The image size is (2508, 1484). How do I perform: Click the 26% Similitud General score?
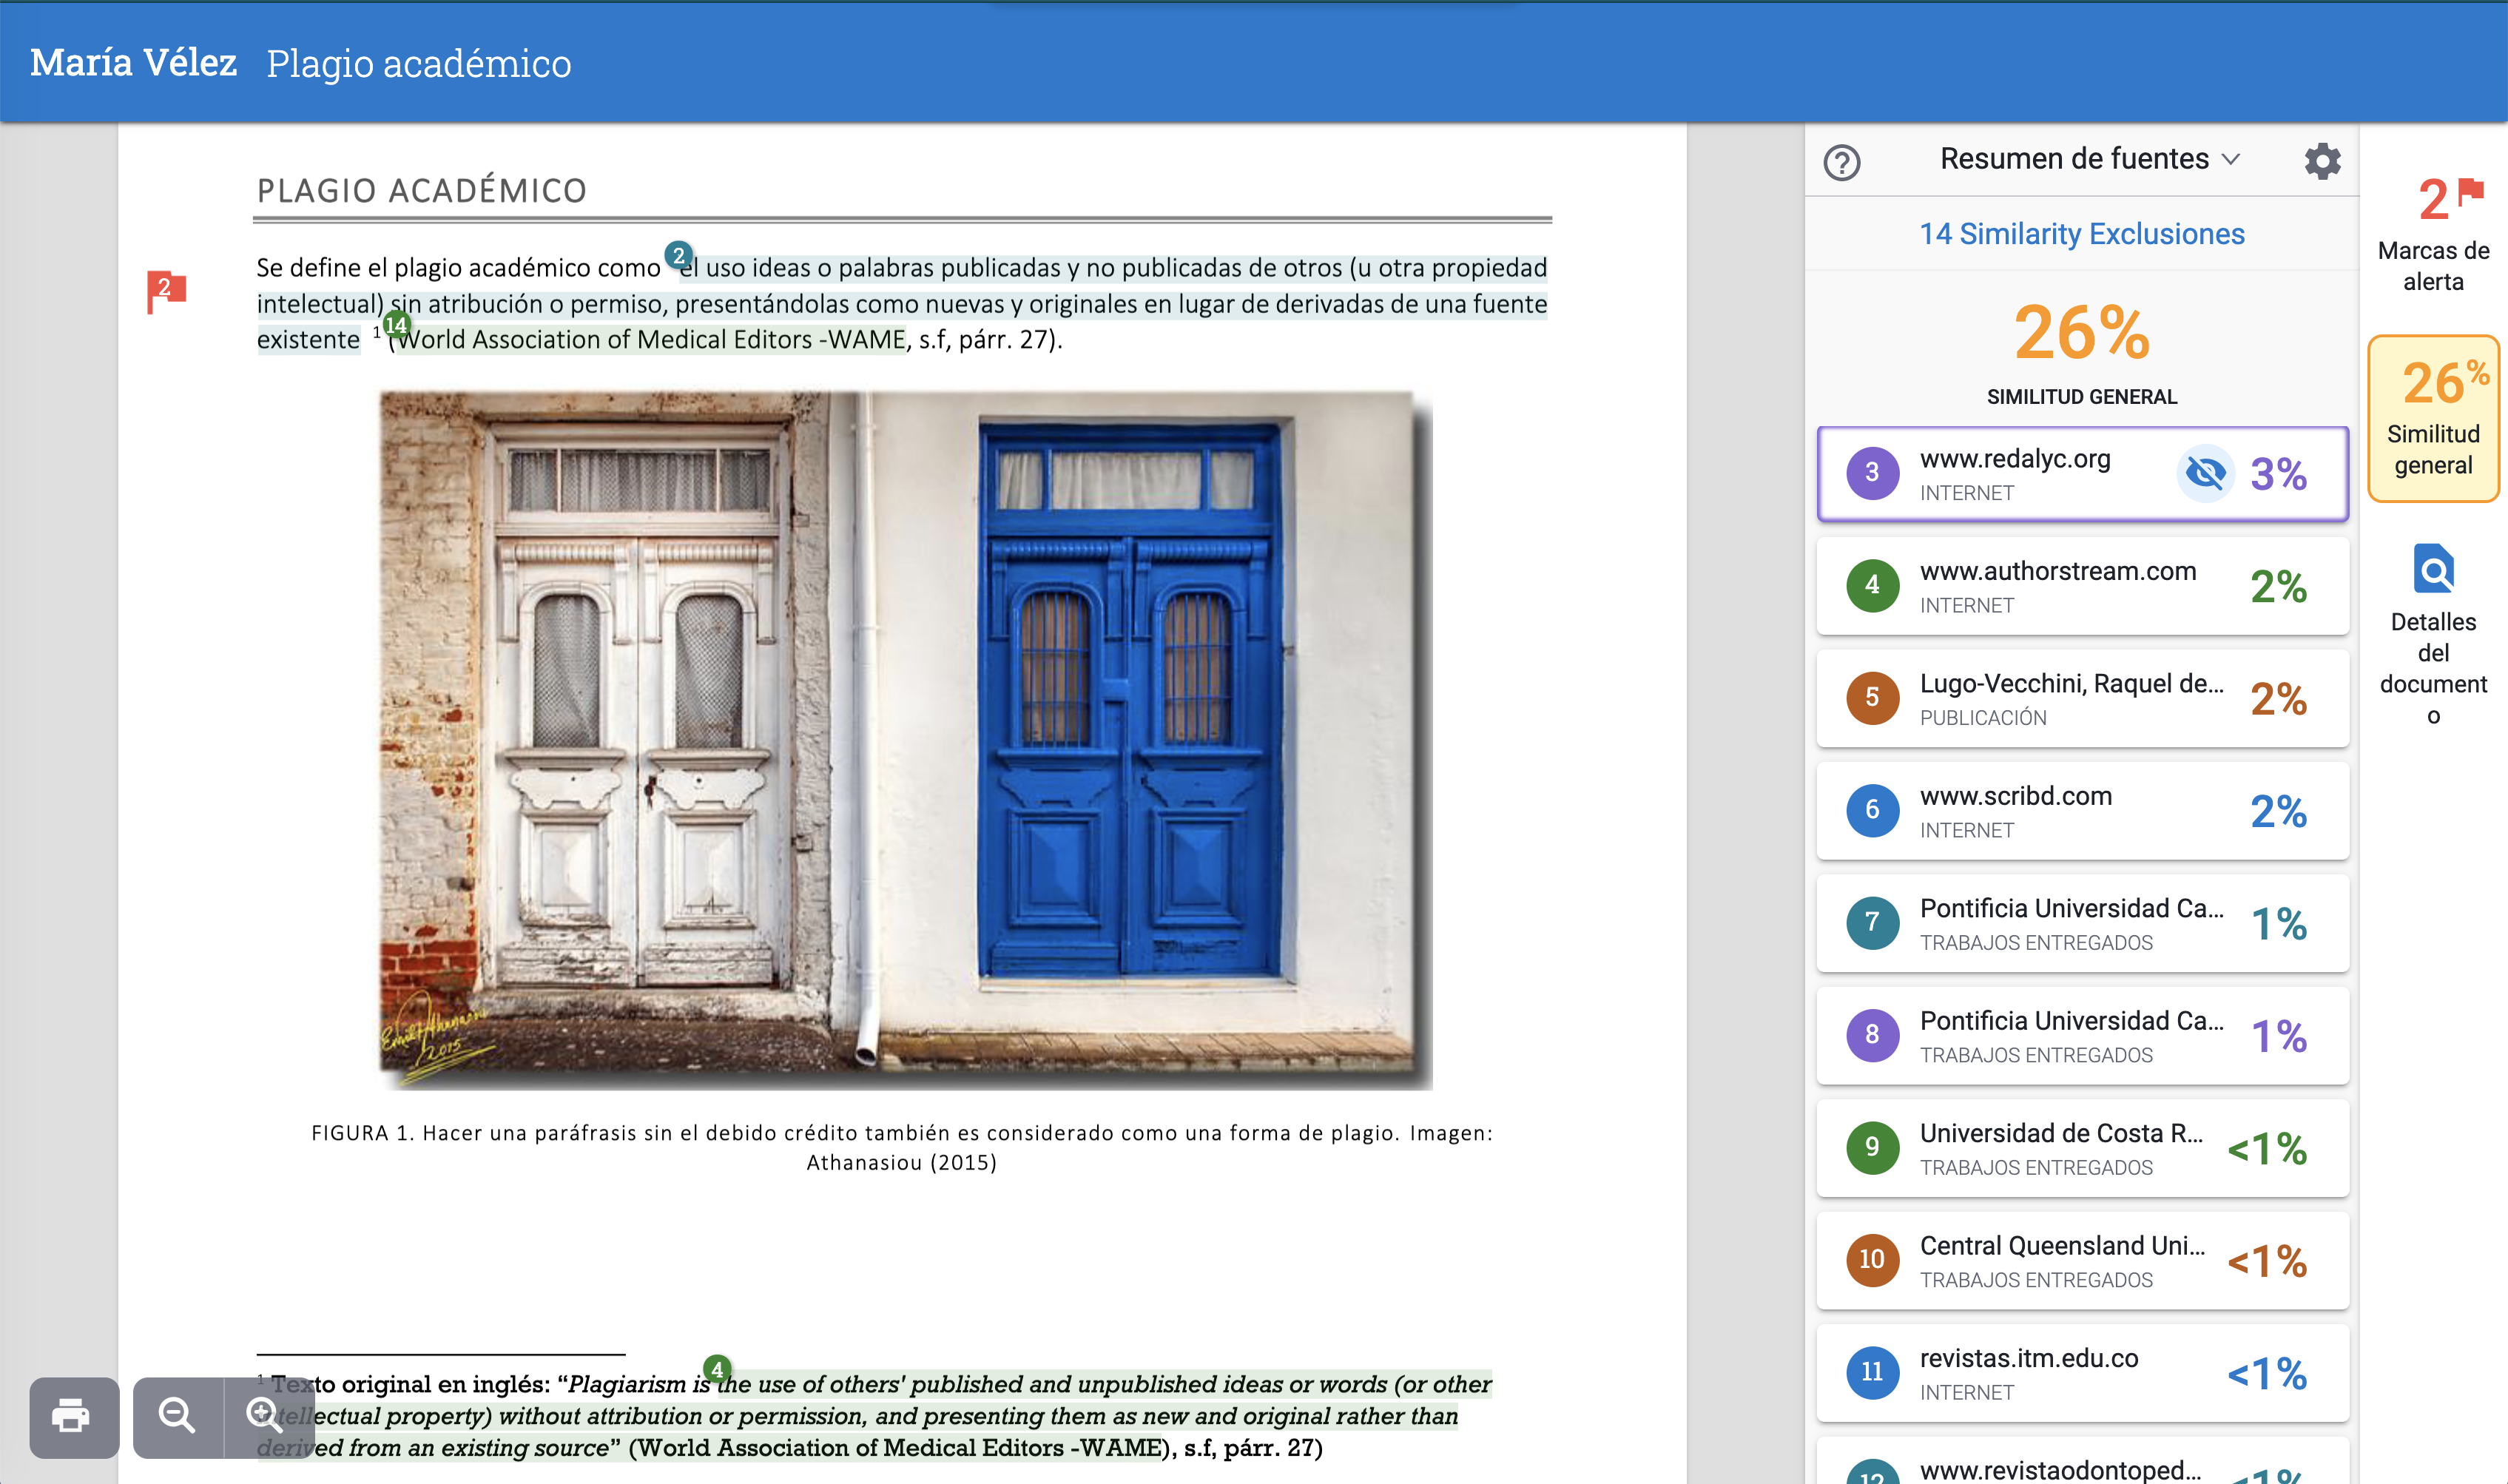coord(2081,332)
